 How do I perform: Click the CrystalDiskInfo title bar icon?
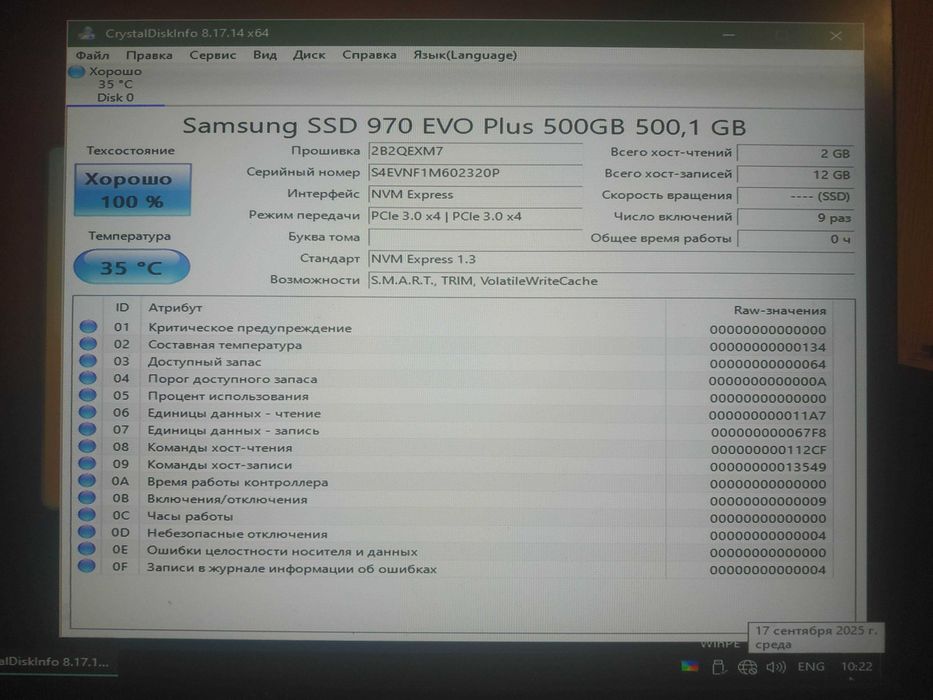click(x=87, y=33)
